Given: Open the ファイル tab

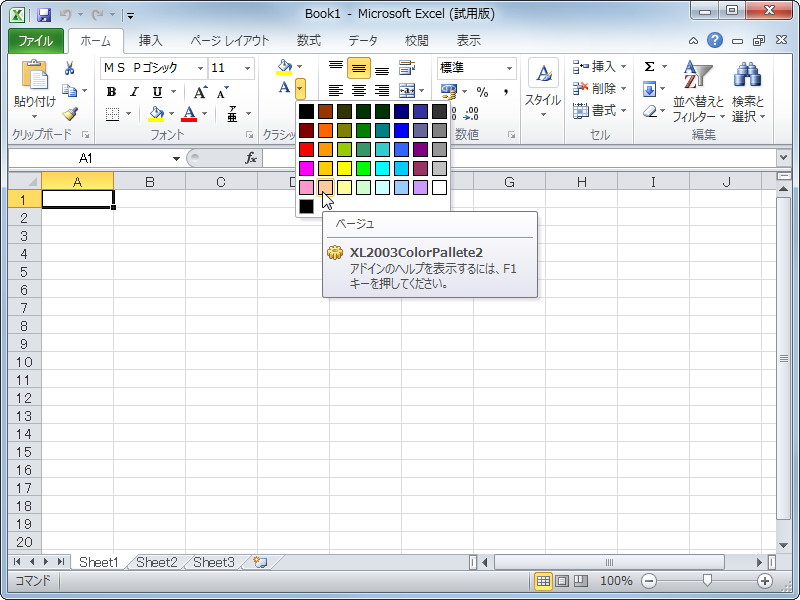Looking at the screenshot, I should tap(36, 41).
